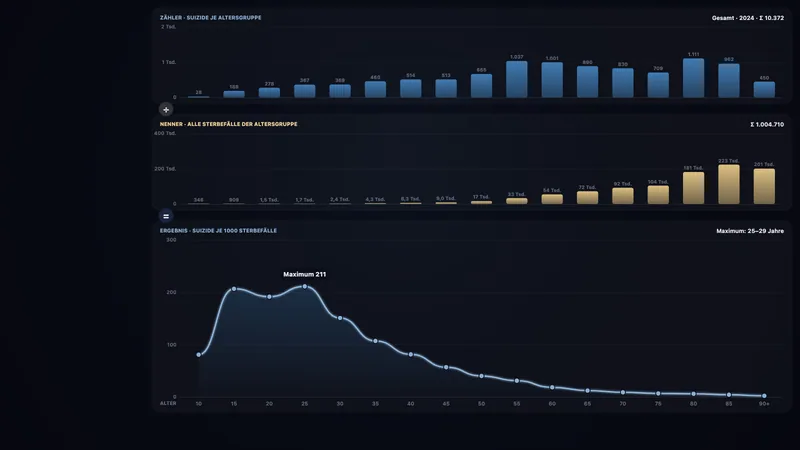Screen dimensions: 800x450
Task: Click the 'Σ 1.004.710' total text
Action: pyautogui.click(x=767, y=124)
